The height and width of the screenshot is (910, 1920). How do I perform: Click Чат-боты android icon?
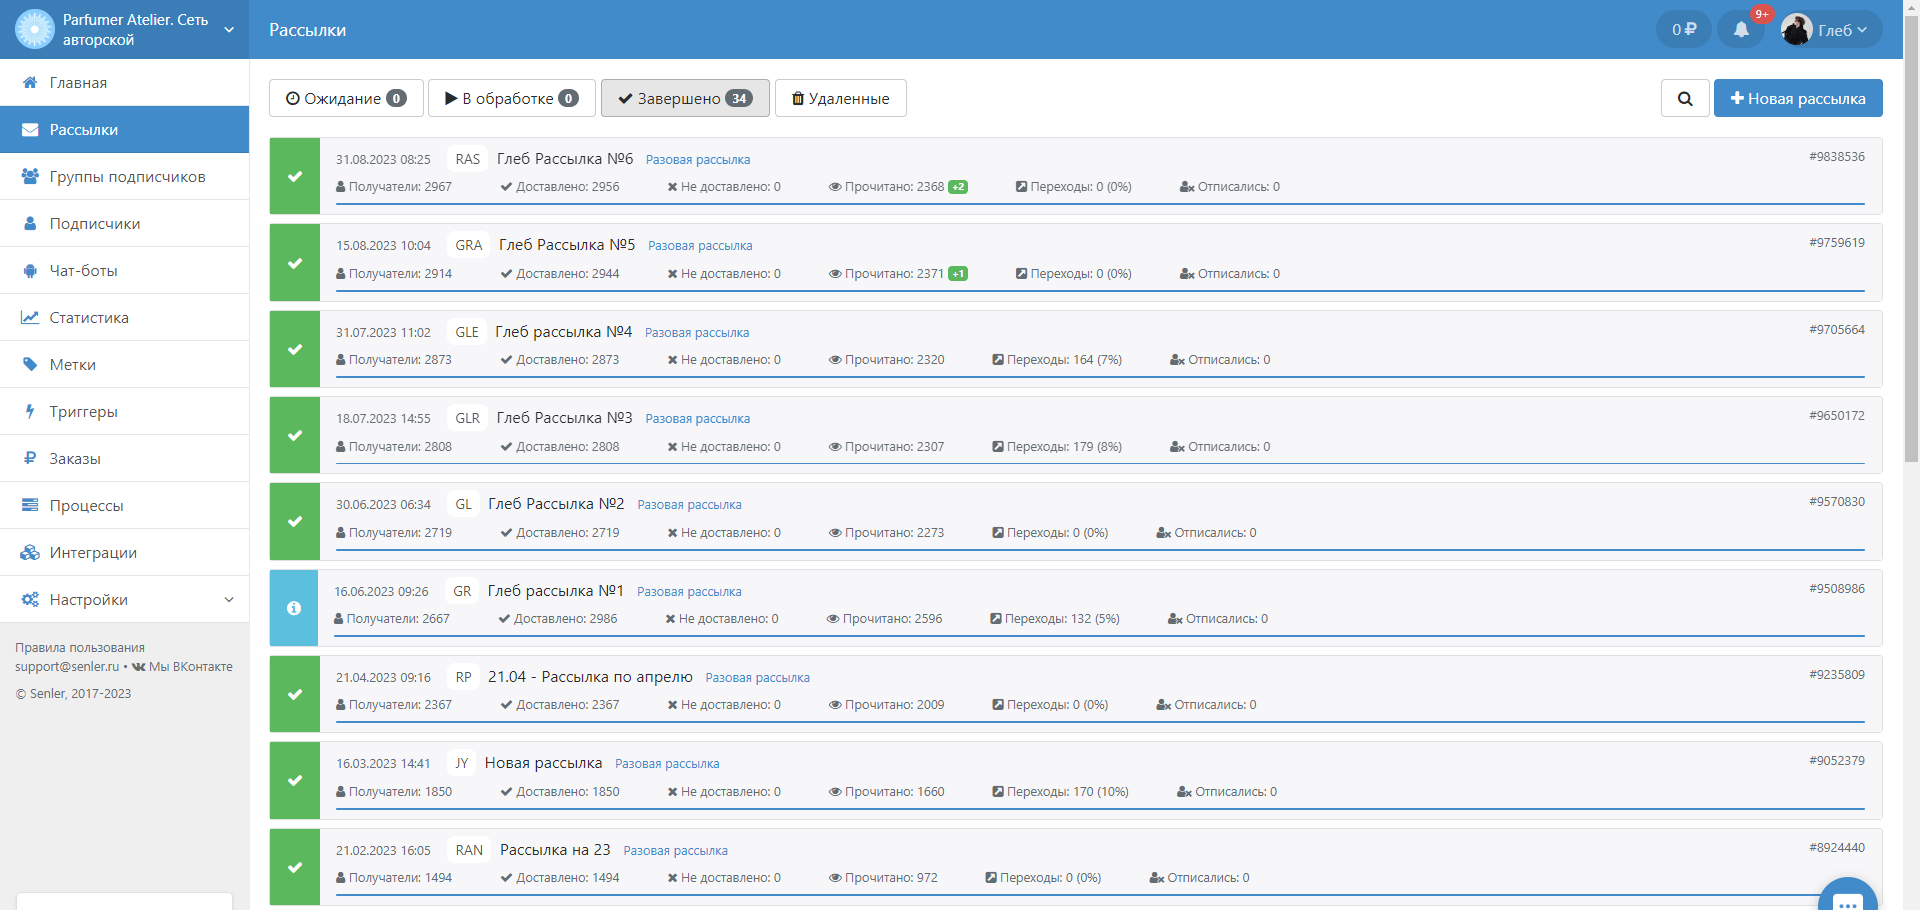pyautogui.click(x=30, y=270)
